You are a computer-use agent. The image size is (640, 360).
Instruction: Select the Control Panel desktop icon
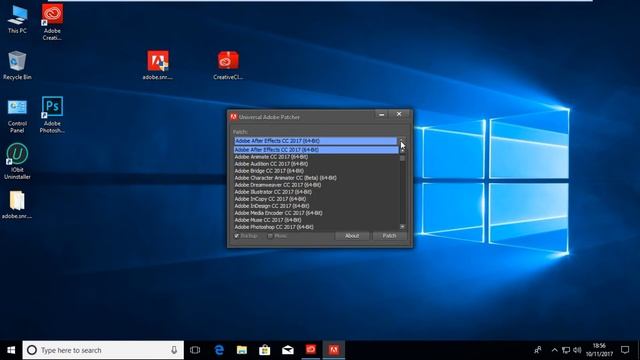(x=17, y=116)
